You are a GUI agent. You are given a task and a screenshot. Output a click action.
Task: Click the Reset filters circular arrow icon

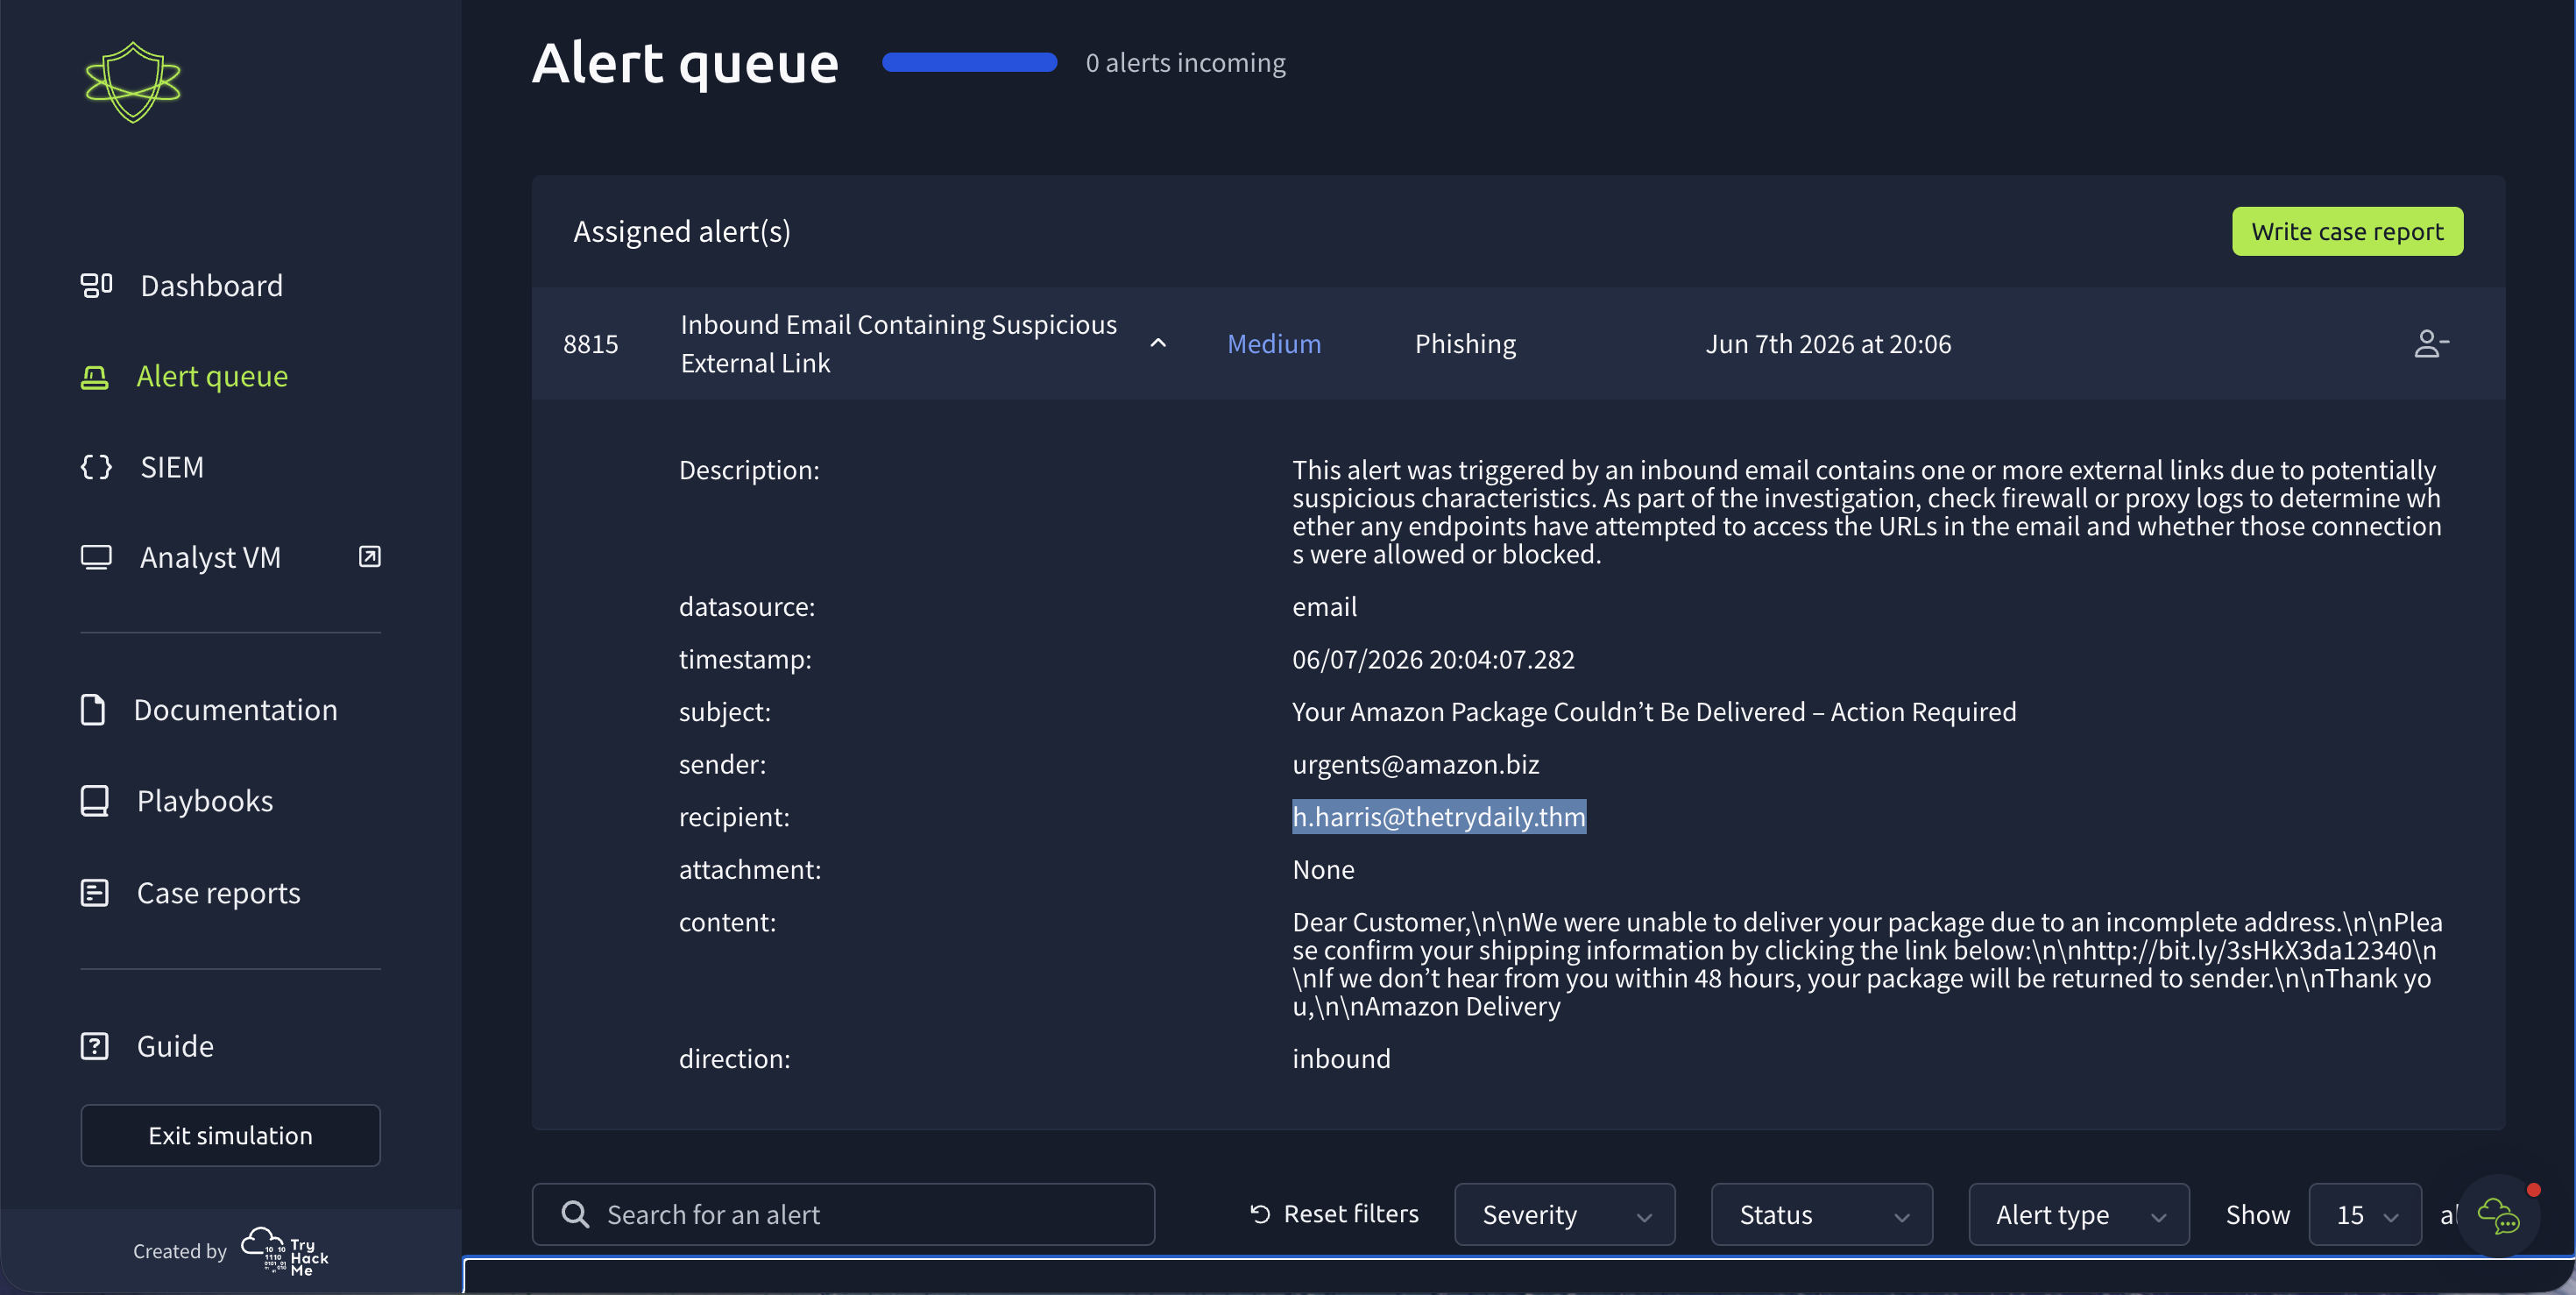point(1260,1214)
